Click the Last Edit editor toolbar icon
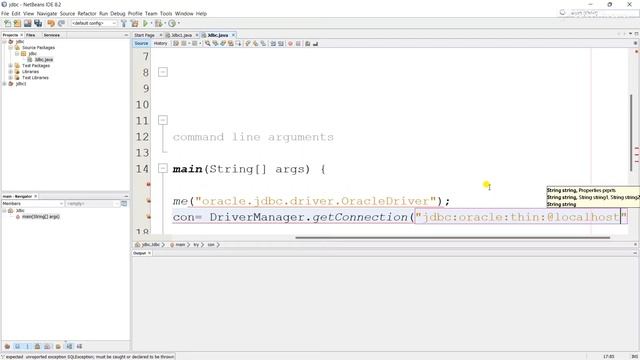The image size is (640, 360). point(175,43)
